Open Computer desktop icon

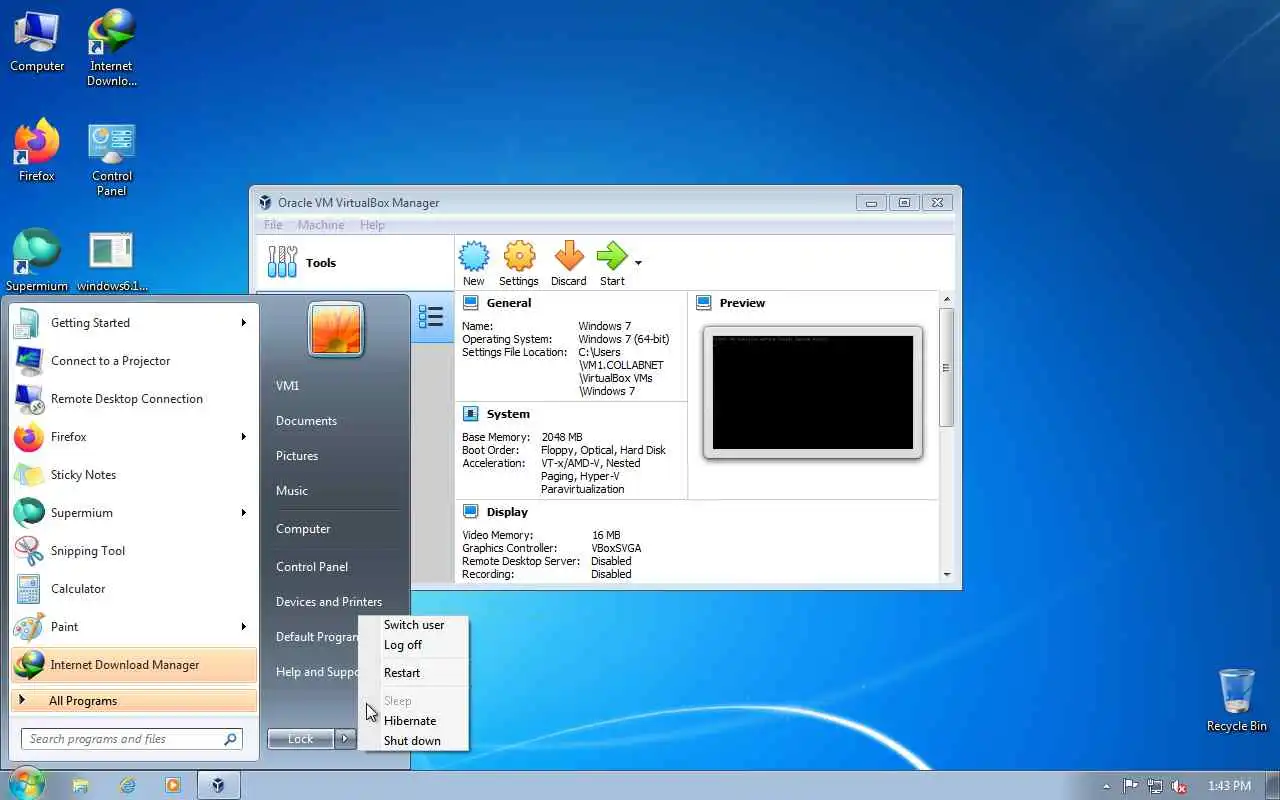coord(37,42)
